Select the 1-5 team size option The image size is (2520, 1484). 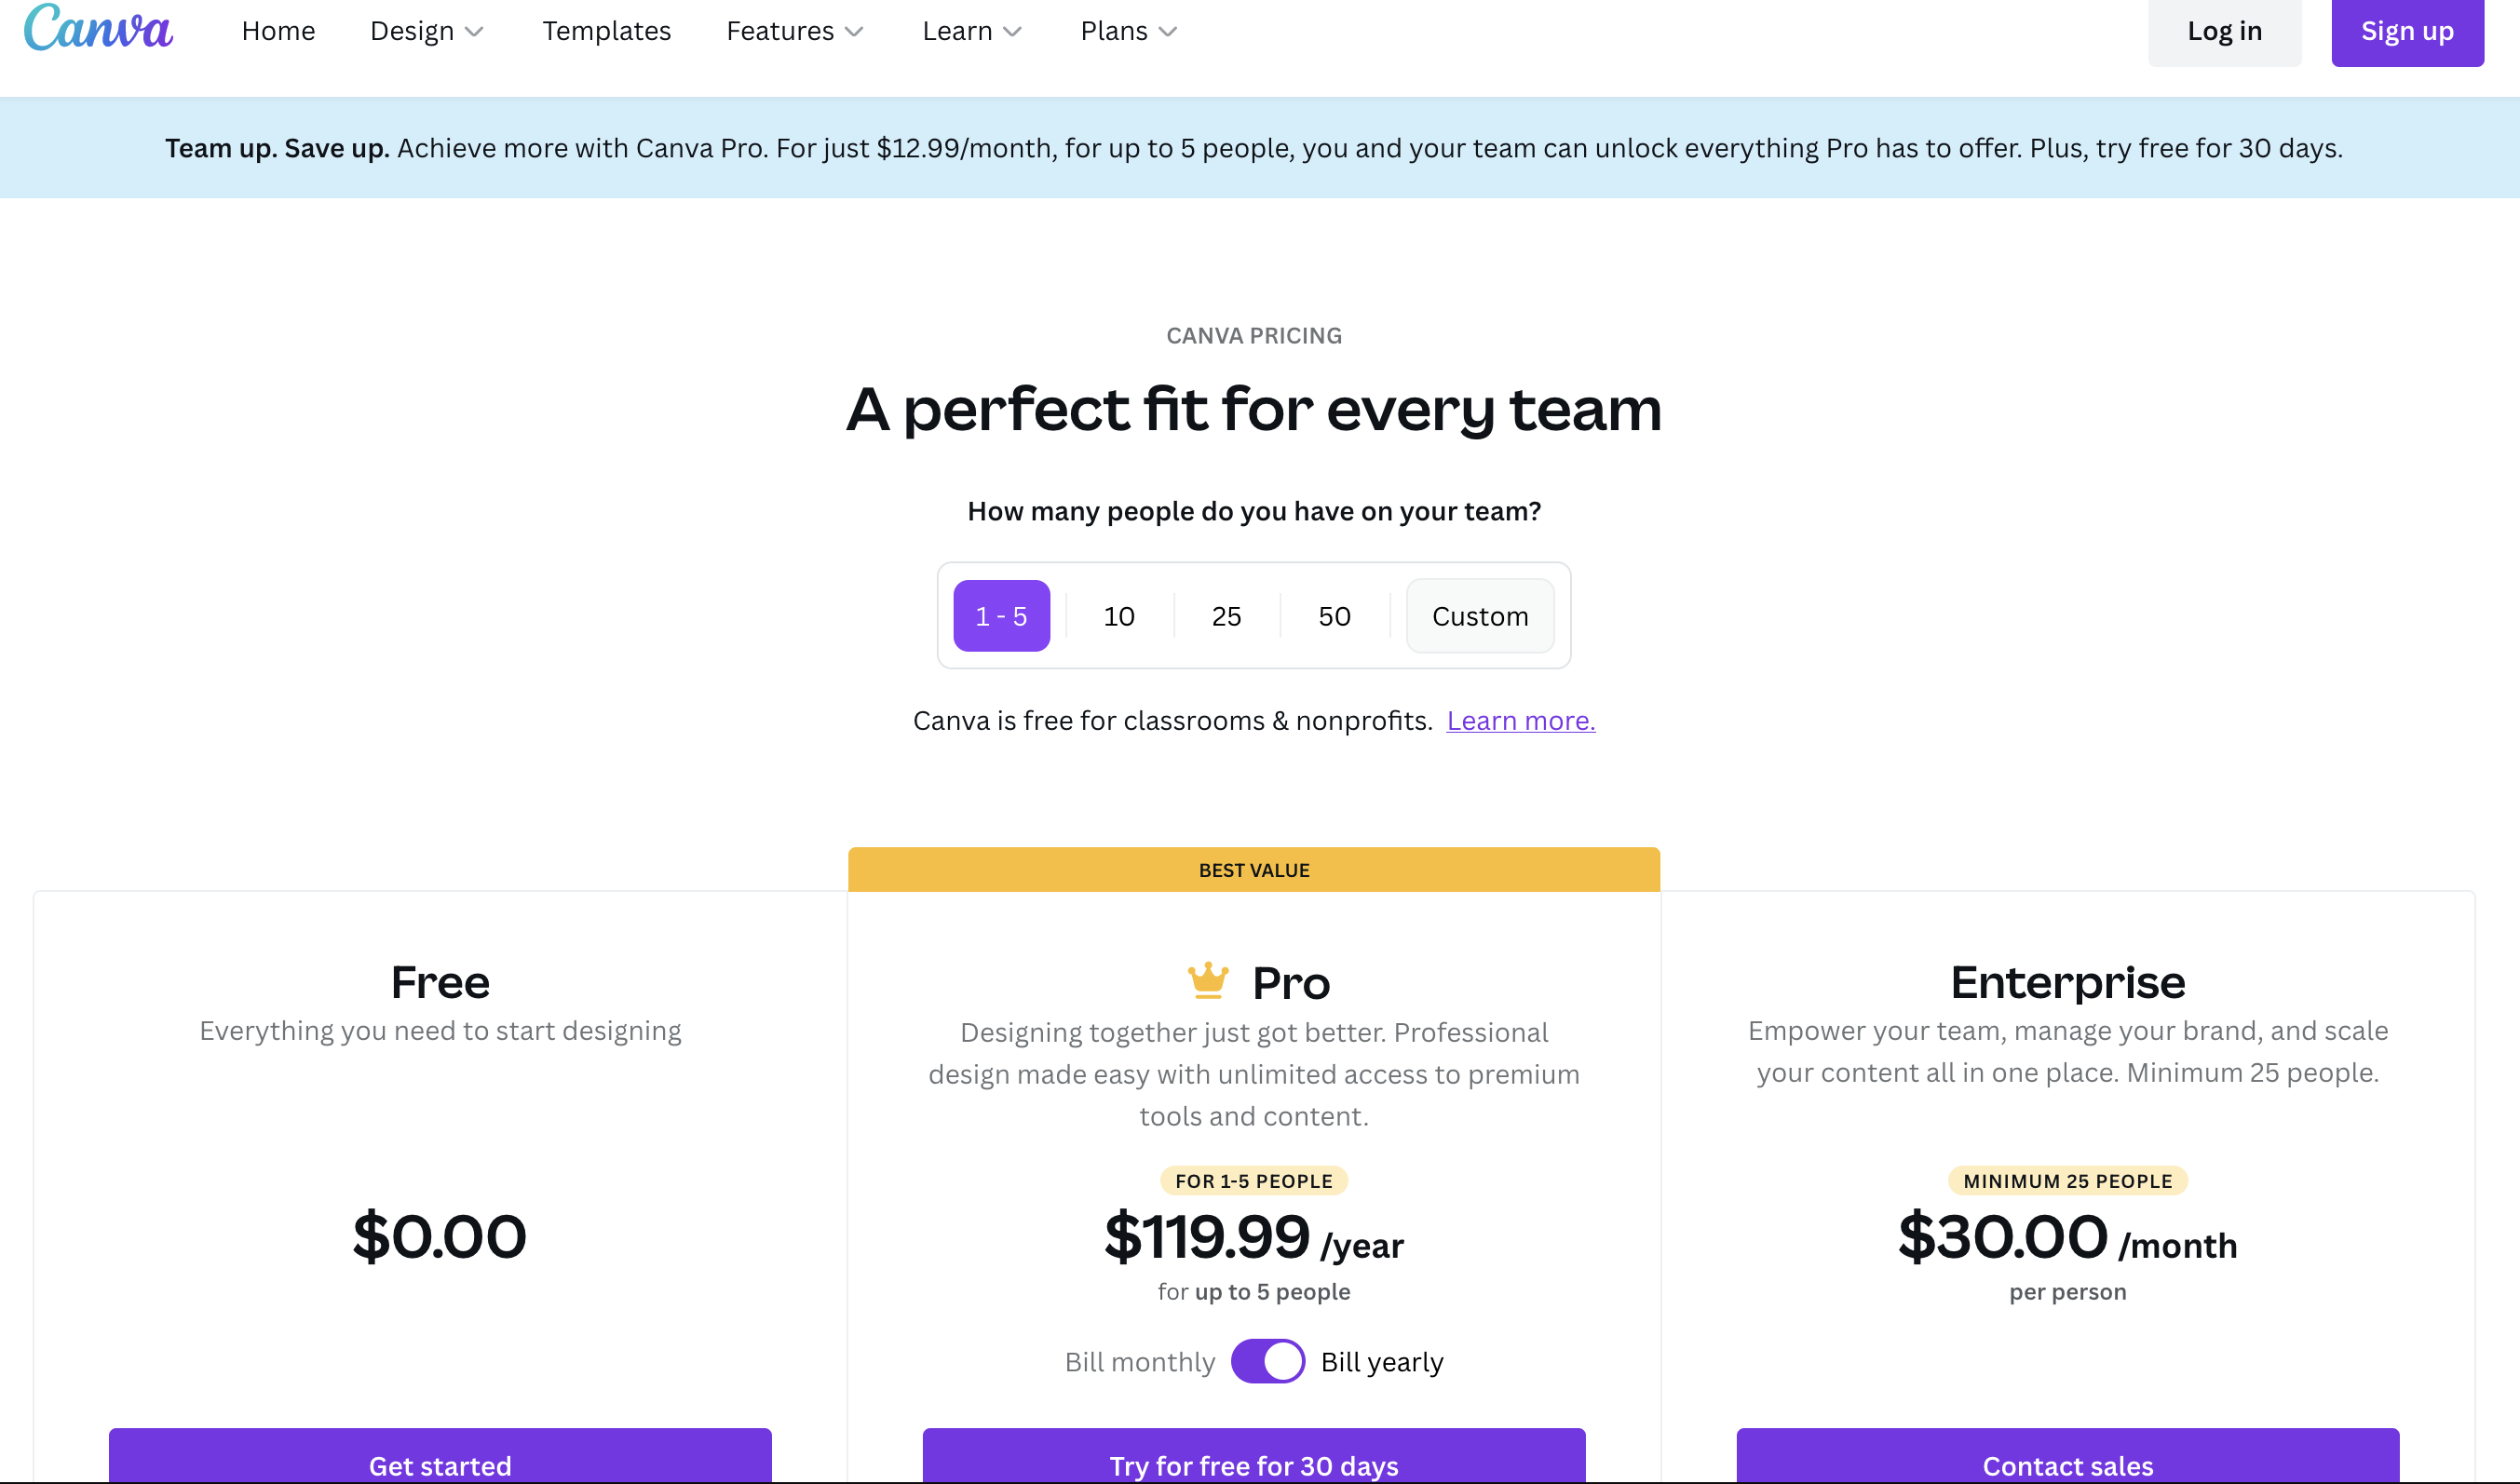click(1002, 614)
